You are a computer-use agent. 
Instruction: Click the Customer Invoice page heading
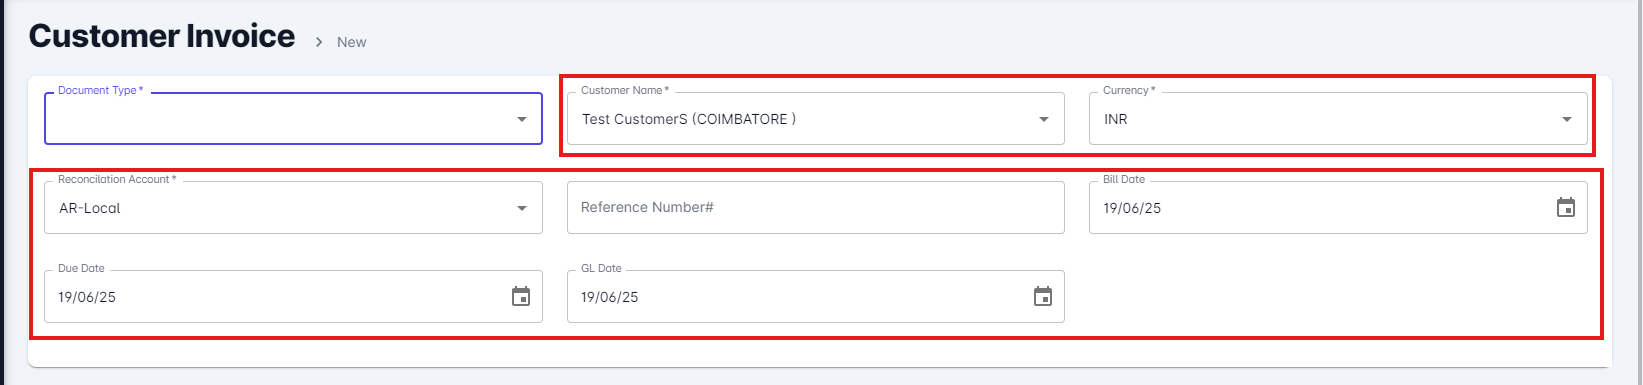tap(162, 36)
